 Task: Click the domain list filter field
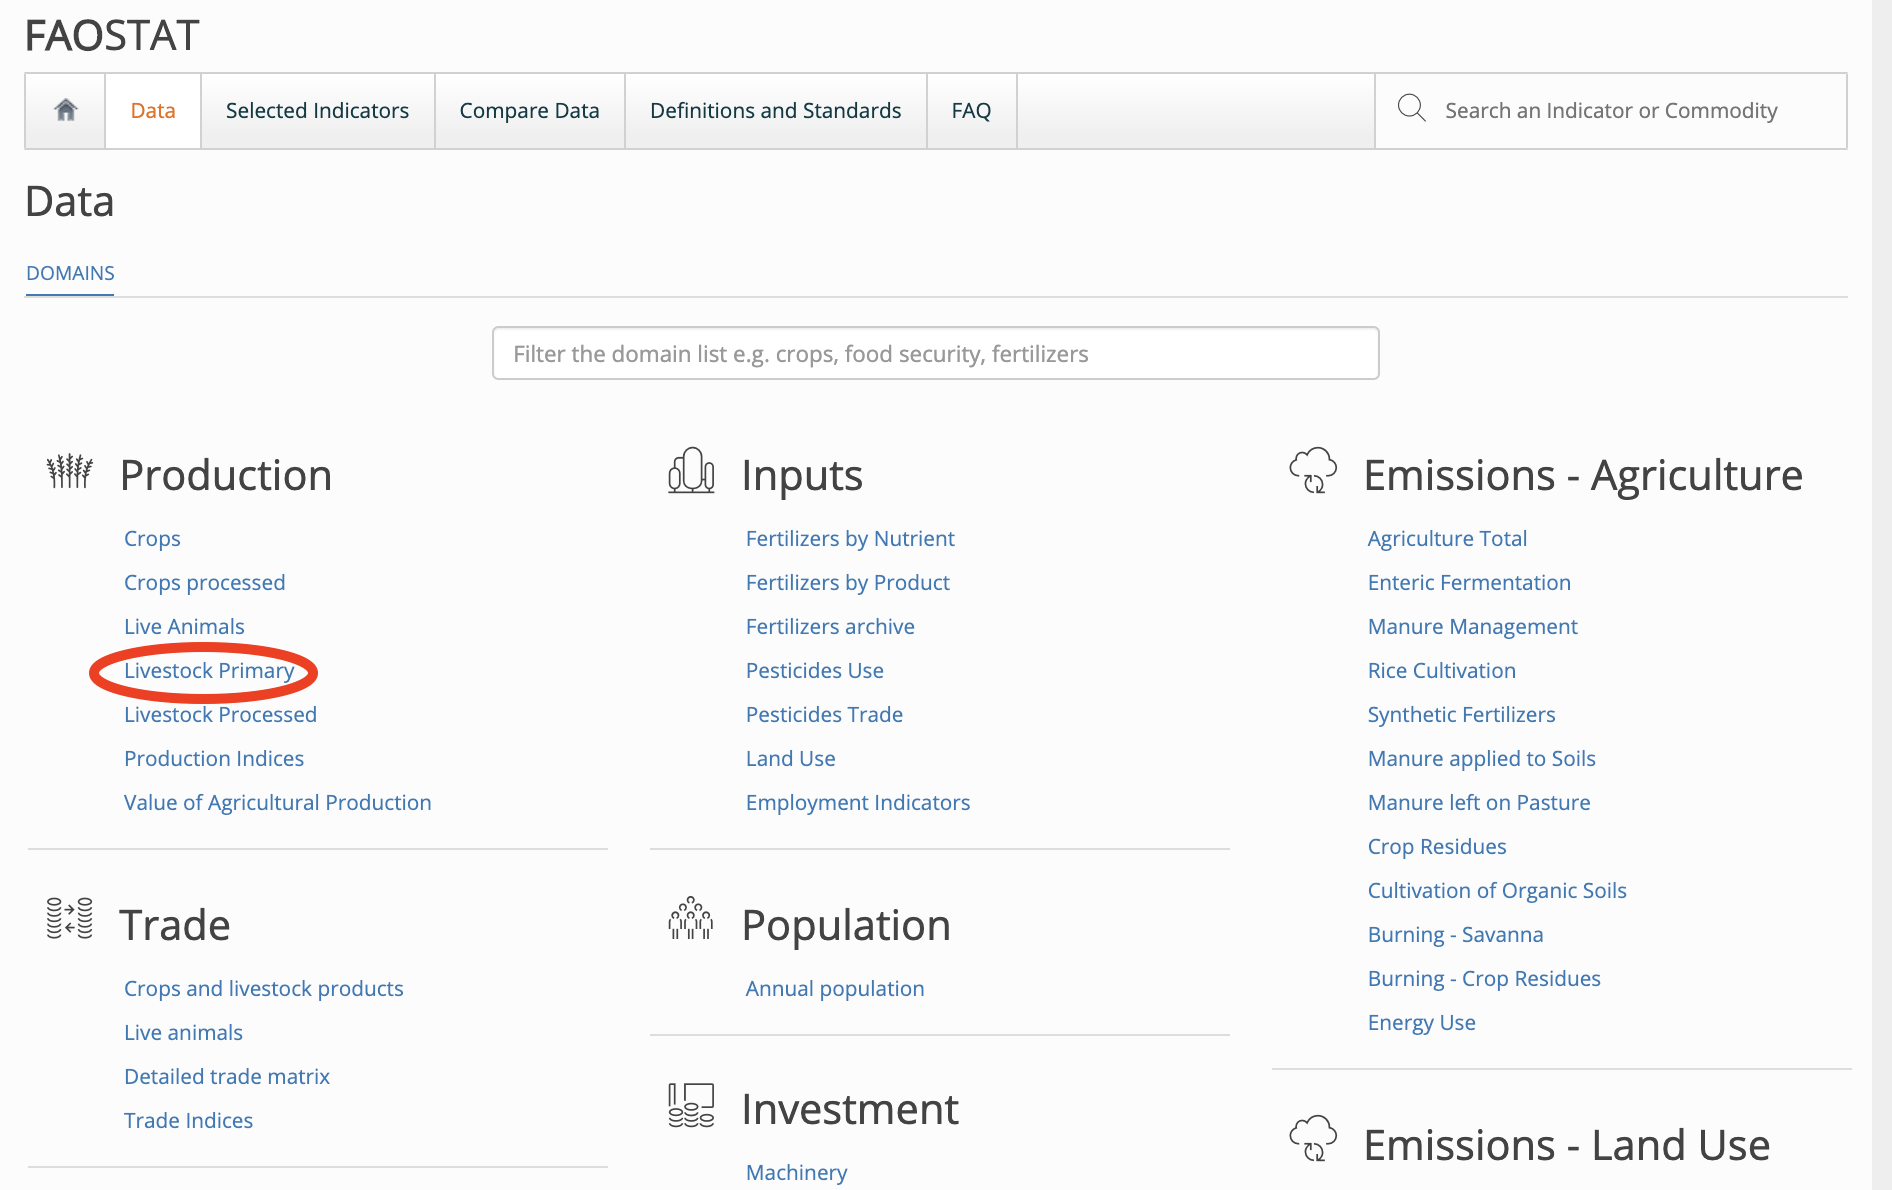(x=935, y=354)
